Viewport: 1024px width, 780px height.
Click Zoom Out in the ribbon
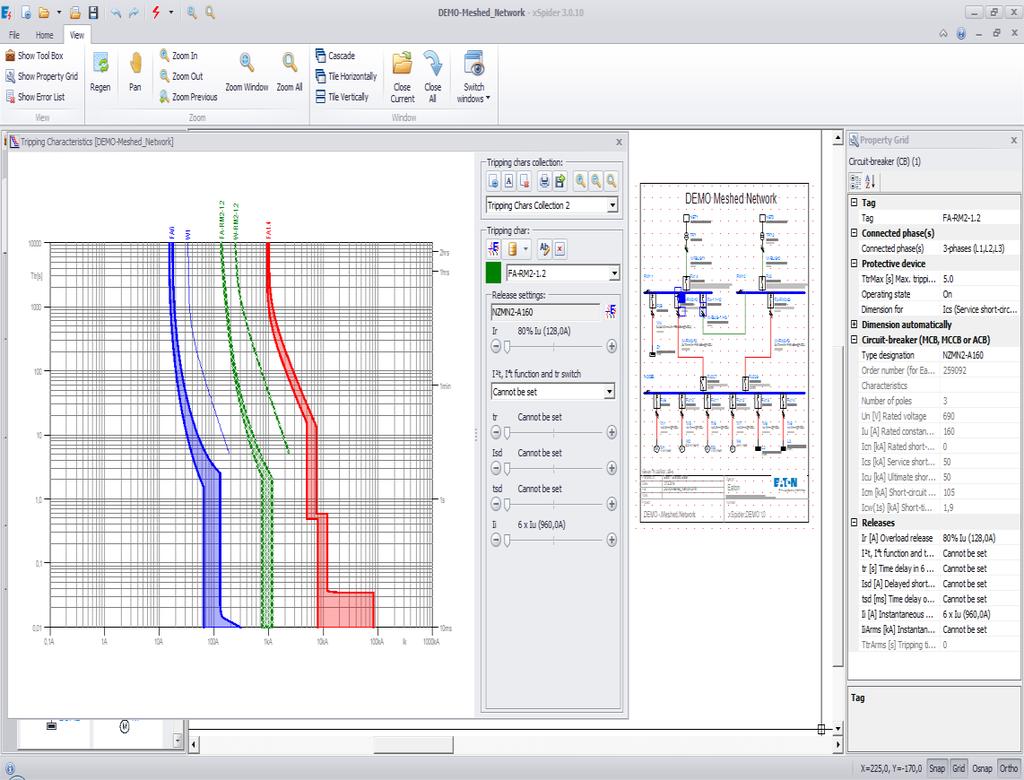pyautogui.click(x=182, y=76)
